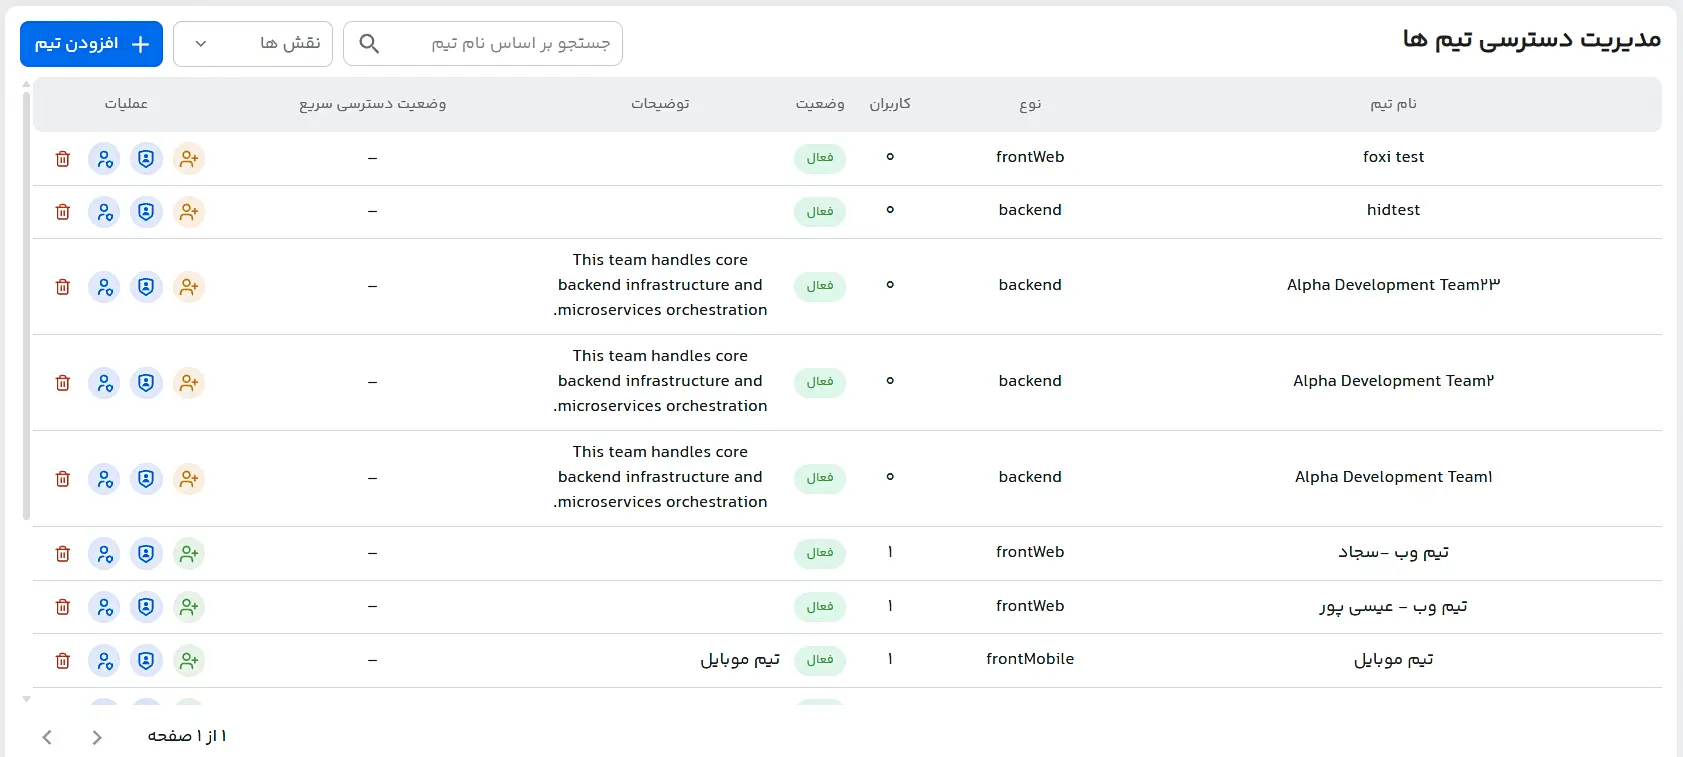The height and width of the screenshot is (757, 1683).
Task: Open users icon for Alpha Development Team۲۳
Action: pyautogui.click(x=104, y=287)
